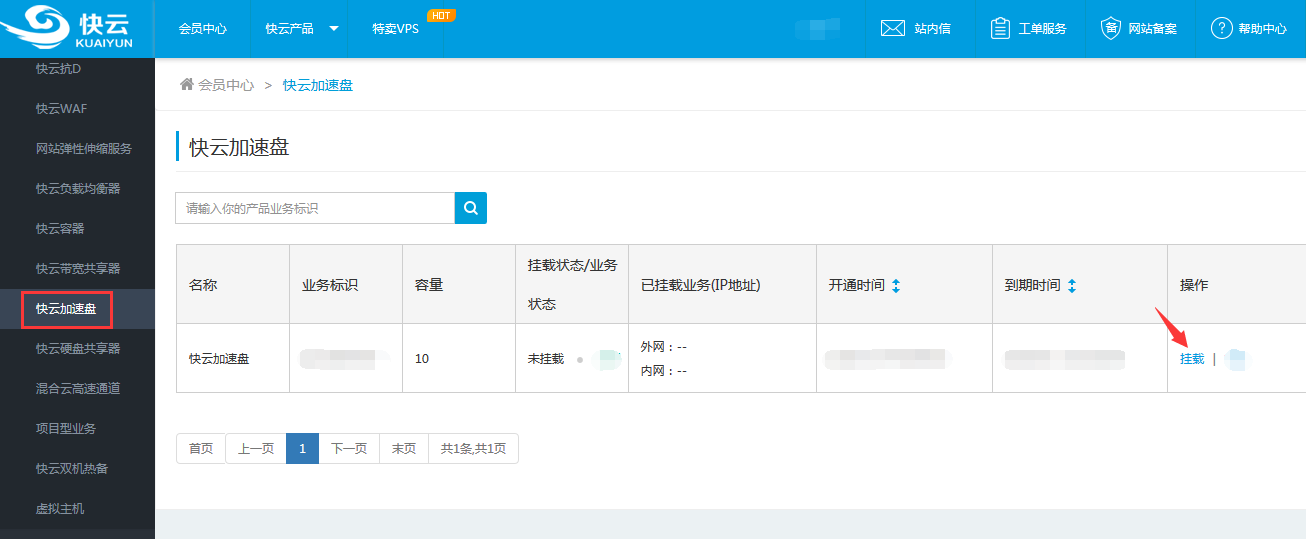
Task: Open 混合云高速通道 in the sidebar
Action: 78,389
